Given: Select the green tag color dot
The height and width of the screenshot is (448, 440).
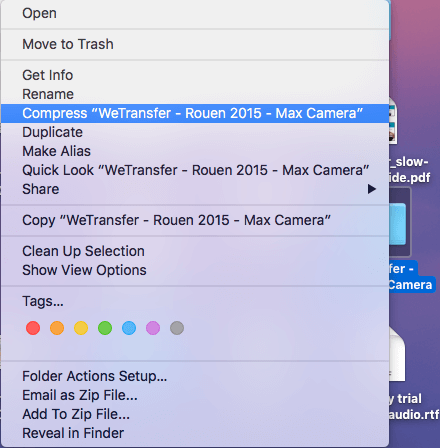Looking at the screenshot, I should point(105,328).
